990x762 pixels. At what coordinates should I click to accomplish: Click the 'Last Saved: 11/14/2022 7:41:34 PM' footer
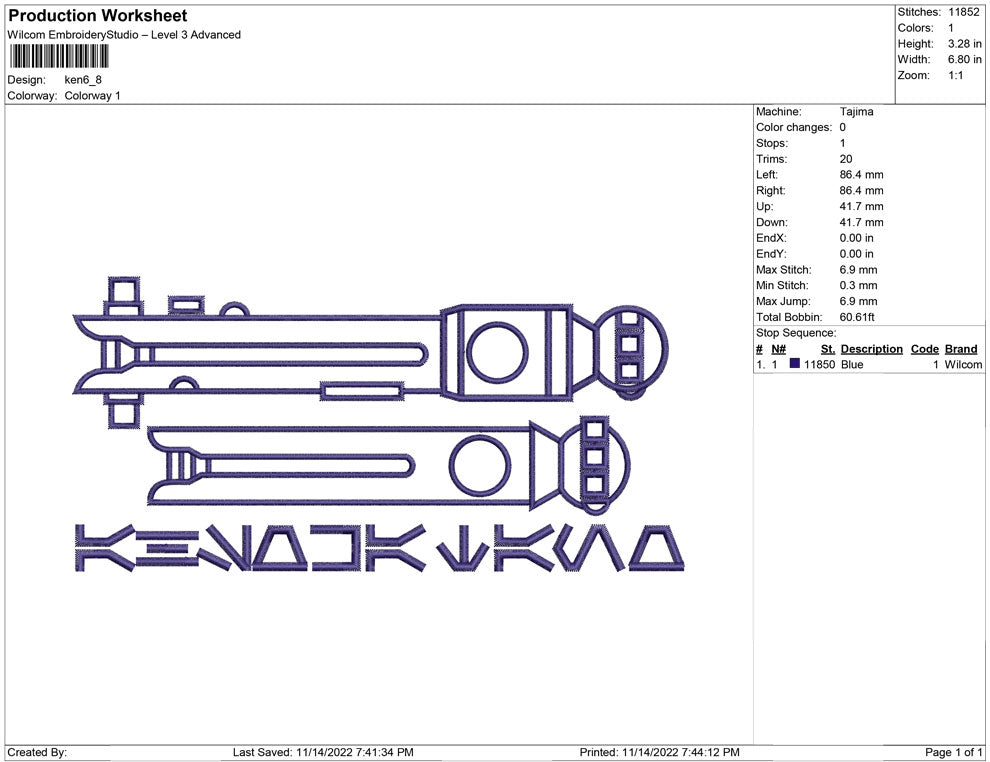(x=323, y=752)
